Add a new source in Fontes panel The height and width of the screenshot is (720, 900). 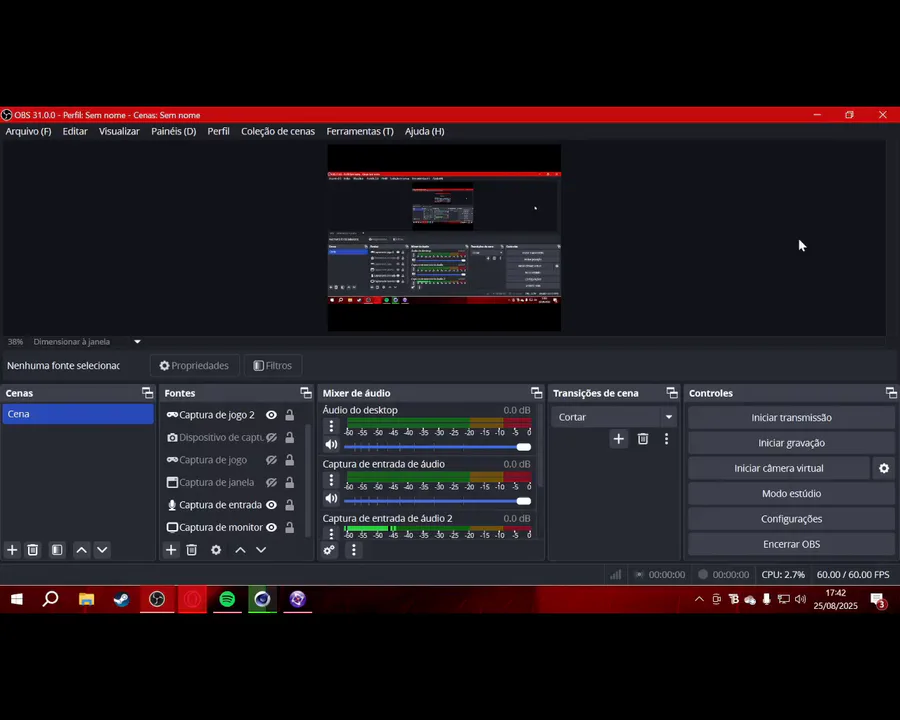[x=171, y=550]
